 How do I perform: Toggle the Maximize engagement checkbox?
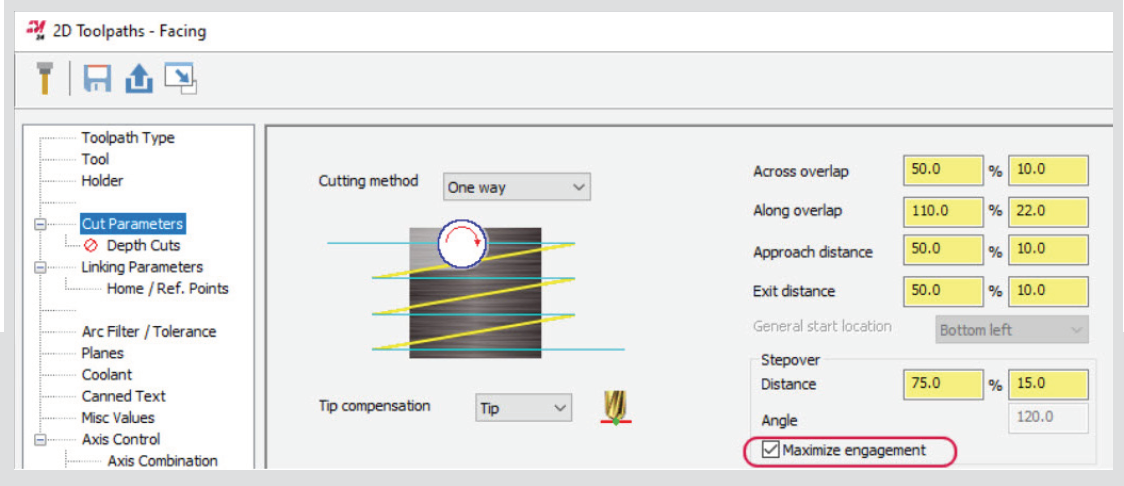pyautogui.click(x=771, y=450)
